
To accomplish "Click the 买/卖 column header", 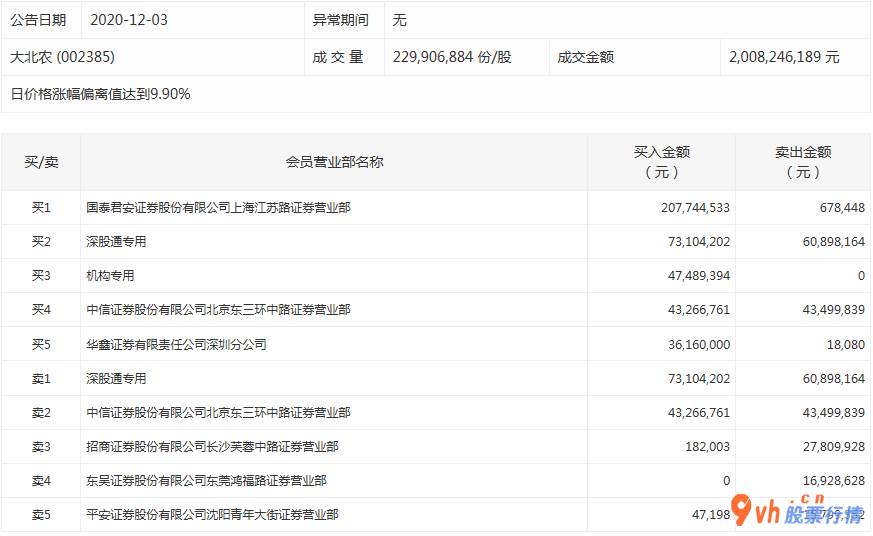I will point(41,162).
